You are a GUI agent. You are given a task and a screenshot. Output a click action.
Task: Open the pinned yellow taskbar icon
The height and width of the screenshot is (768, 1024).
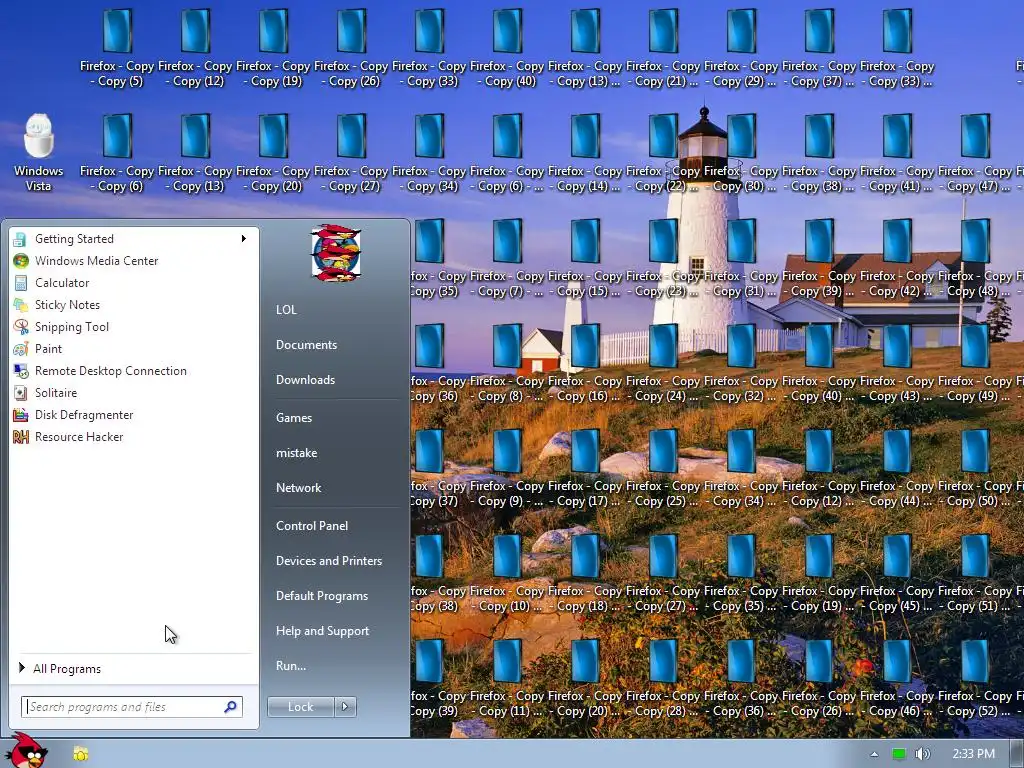click(x=81, y=754)
